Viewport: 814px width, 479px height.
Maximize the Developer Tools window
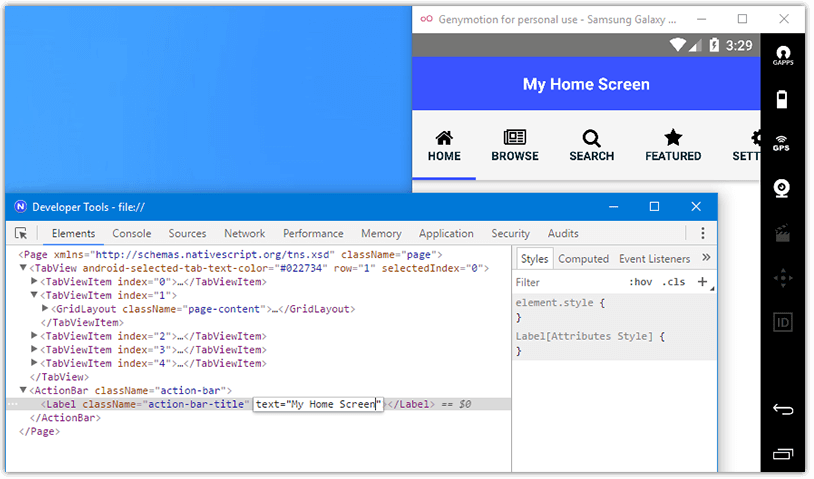coord(654,207)
